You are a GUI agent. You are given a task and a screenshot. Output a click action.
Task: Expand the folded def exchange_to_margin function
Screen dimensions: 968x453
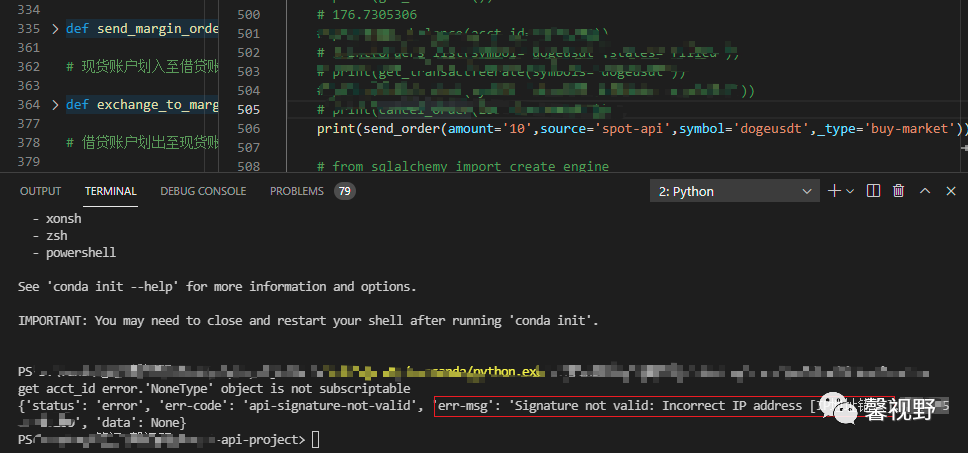click(55, 104)
